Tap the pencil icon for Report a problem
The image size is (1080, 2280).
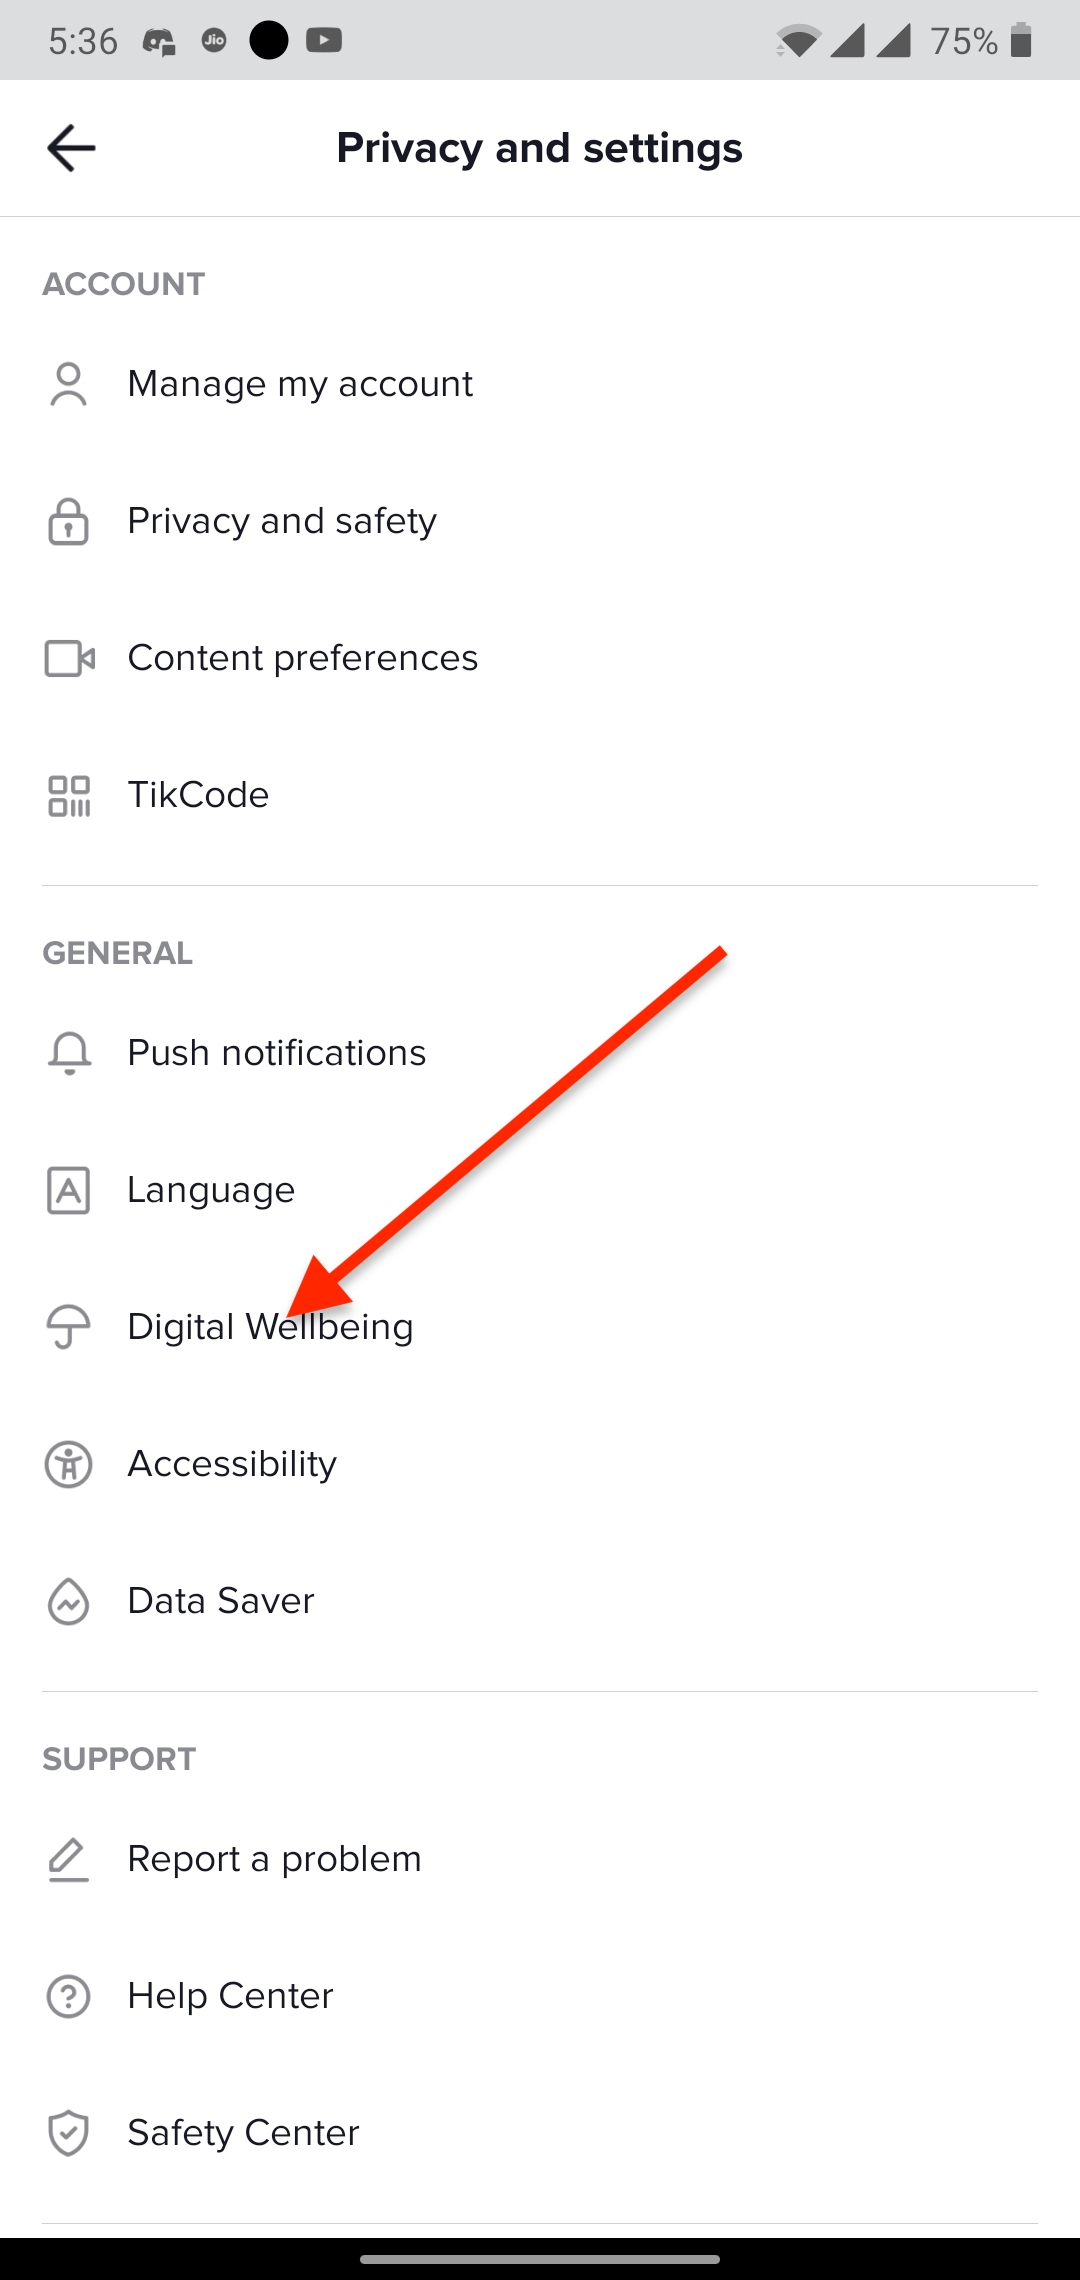[x=68, y=1859]
